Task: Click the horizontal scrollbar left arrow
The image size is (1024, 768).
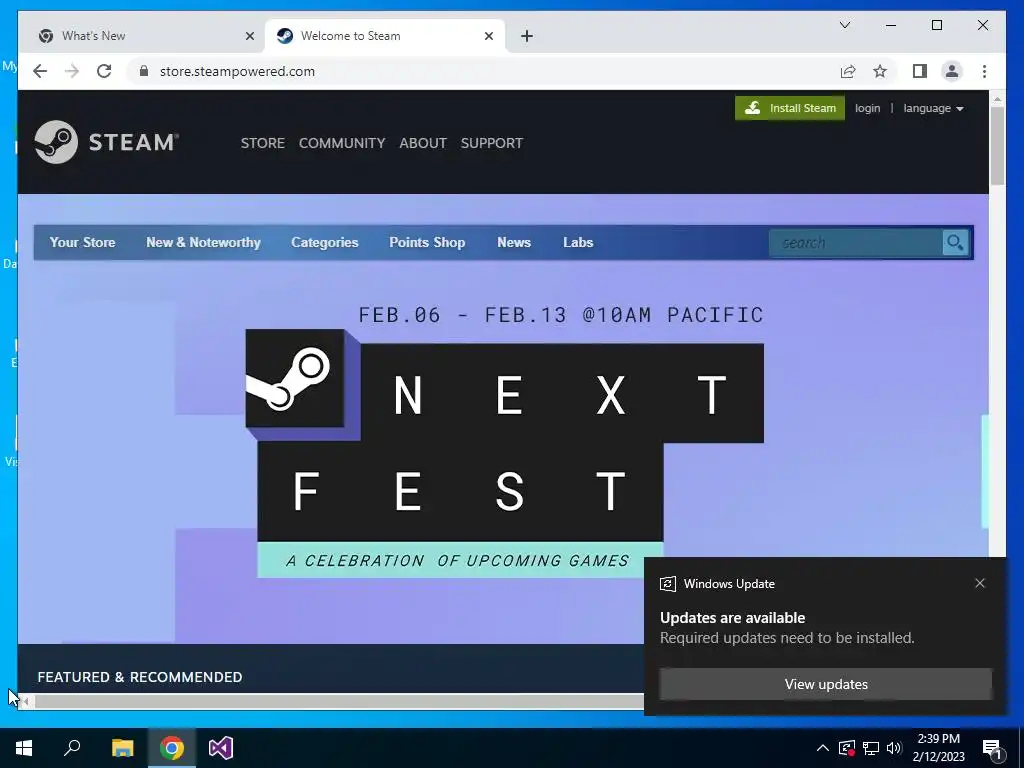Action: (25, 702)
